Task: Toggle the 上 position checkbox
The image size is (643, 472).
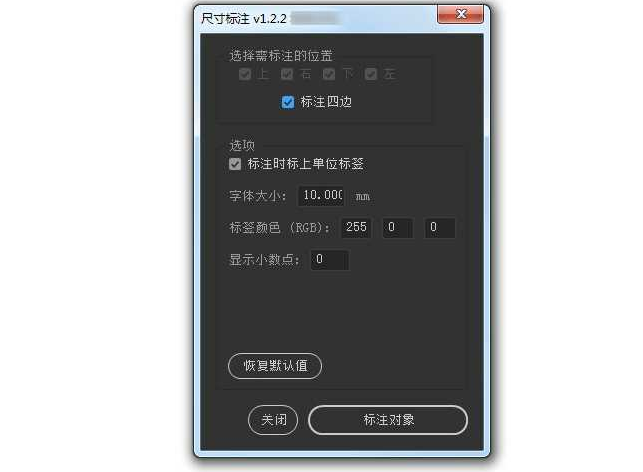Action: pos(245,74)
